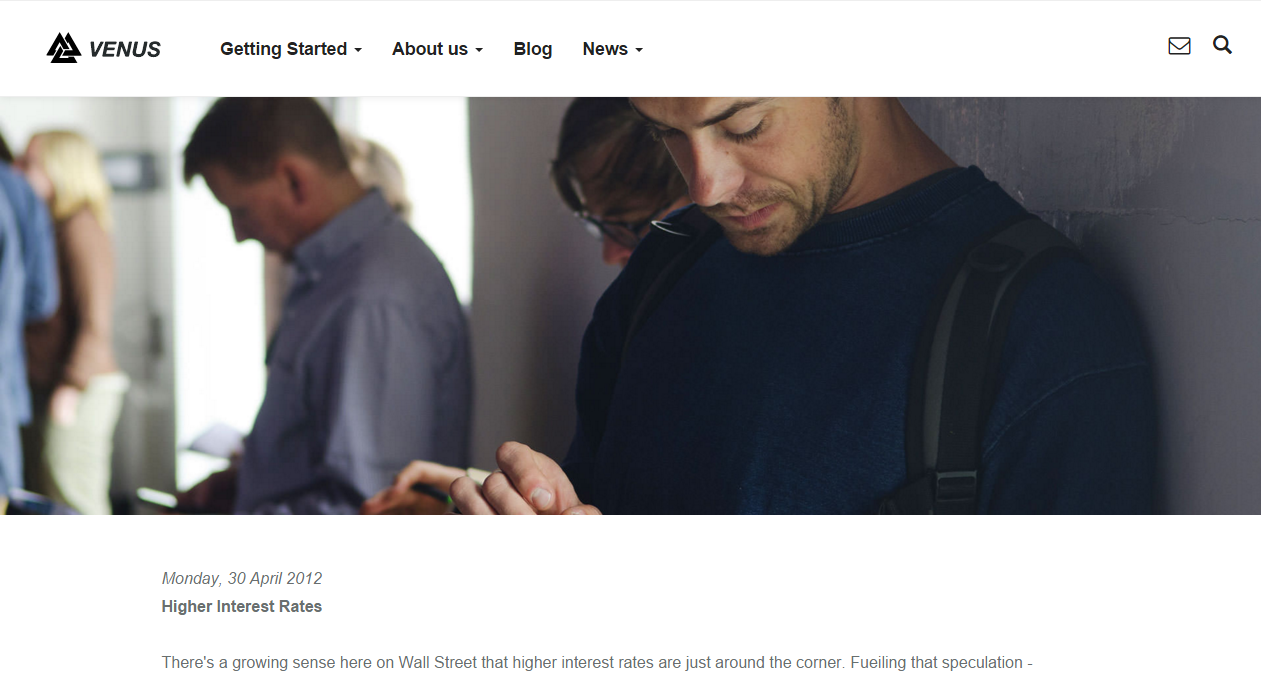This screenshot has height=680, width=1261.
Task: Click the VENUS wordmark text
Action: tap(125, 49)
